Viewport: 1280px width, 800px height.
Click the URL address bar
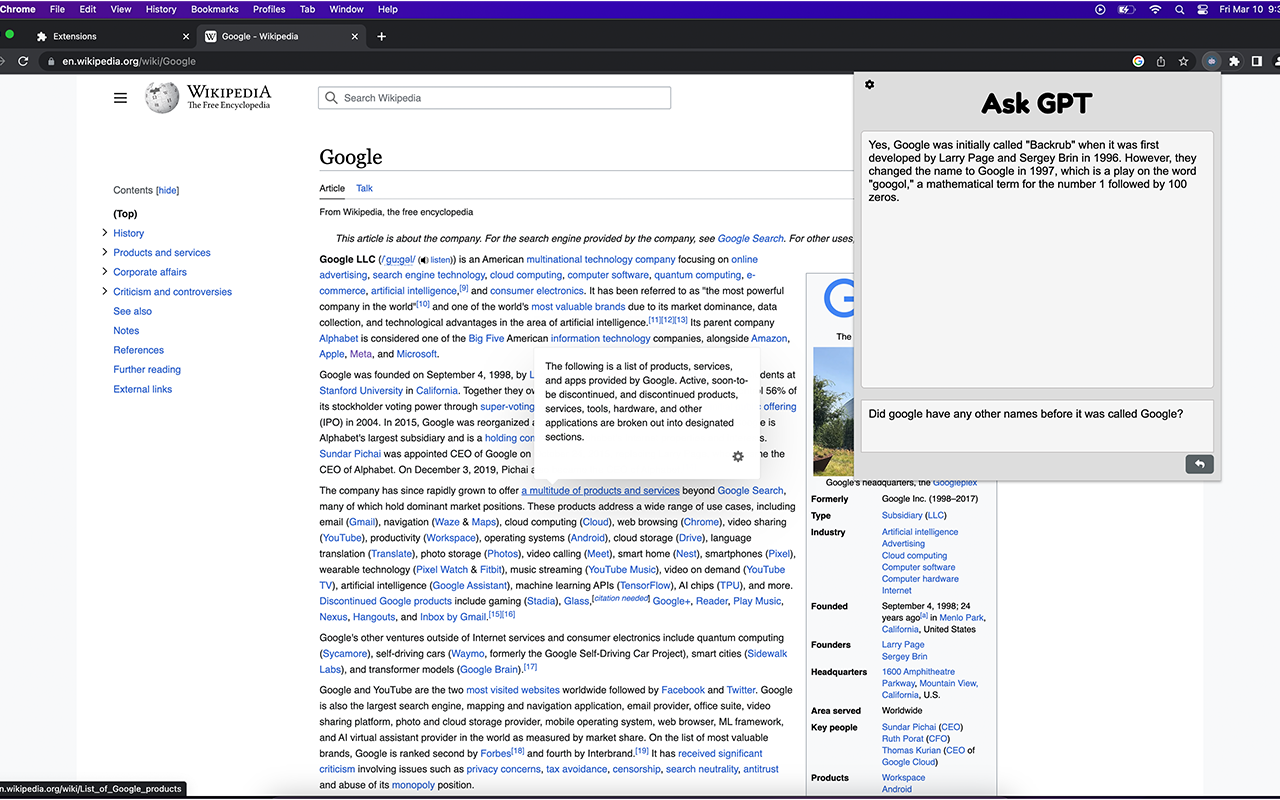(590, 61)
